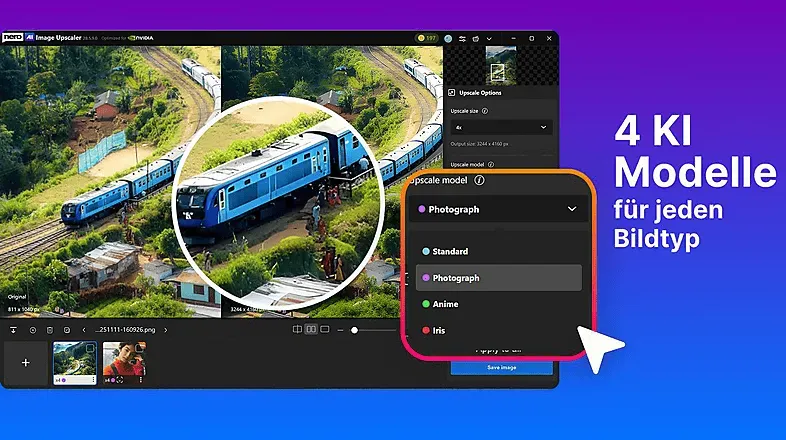Tick the checkbox on the portrait thumbnail

(140, 348)
